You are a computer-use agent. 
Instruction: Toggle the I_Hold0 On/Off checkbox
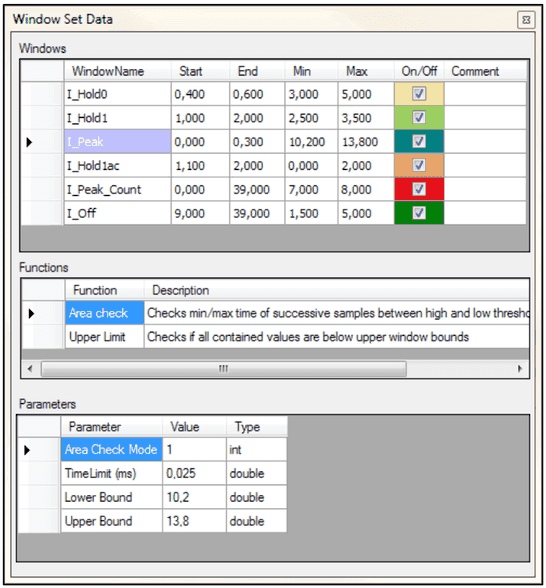coord(418,93)
